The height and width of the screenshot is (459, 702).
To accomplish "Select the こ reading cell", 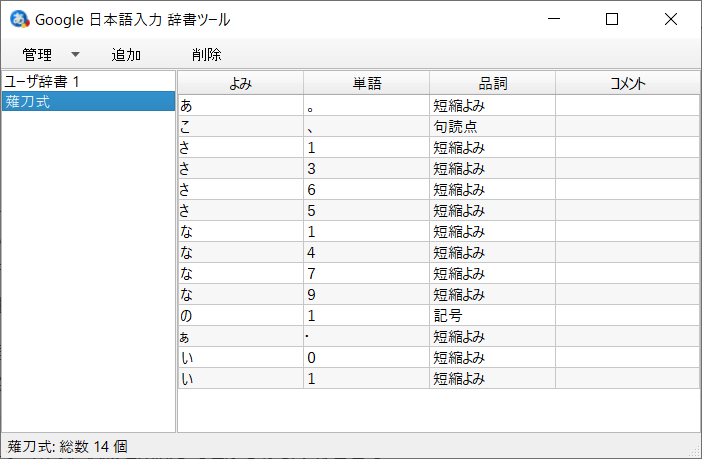I will pos(241,127).
